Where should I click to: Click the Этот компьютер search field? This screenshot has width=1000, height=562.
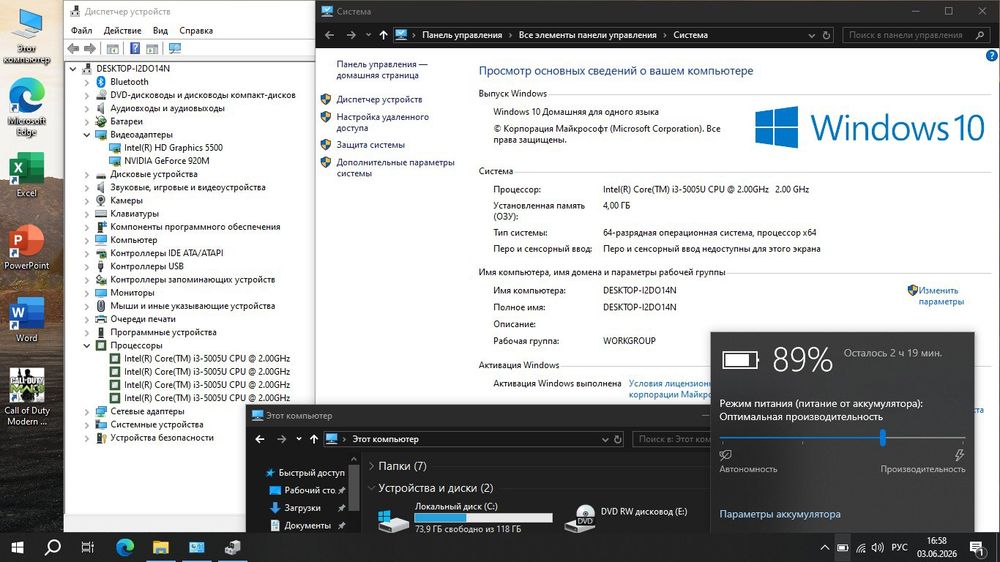point(673,439)
